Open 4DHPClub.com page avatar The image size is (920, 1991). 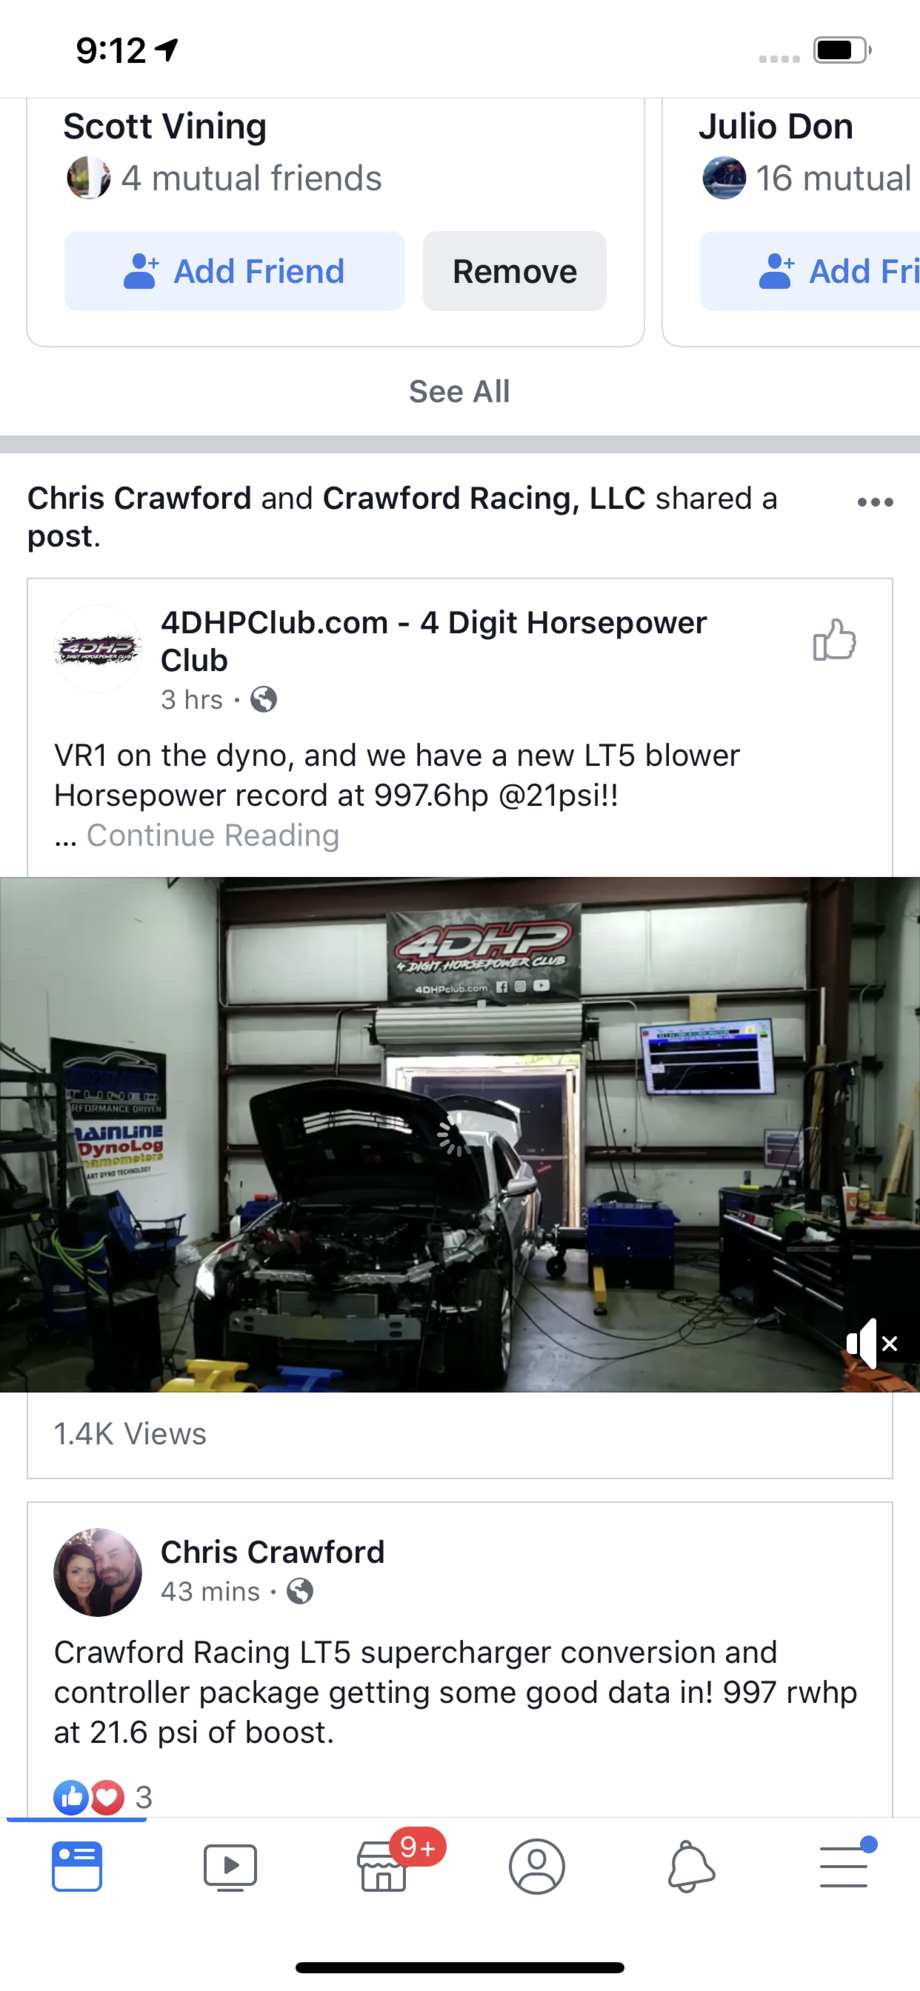point(97,650)
